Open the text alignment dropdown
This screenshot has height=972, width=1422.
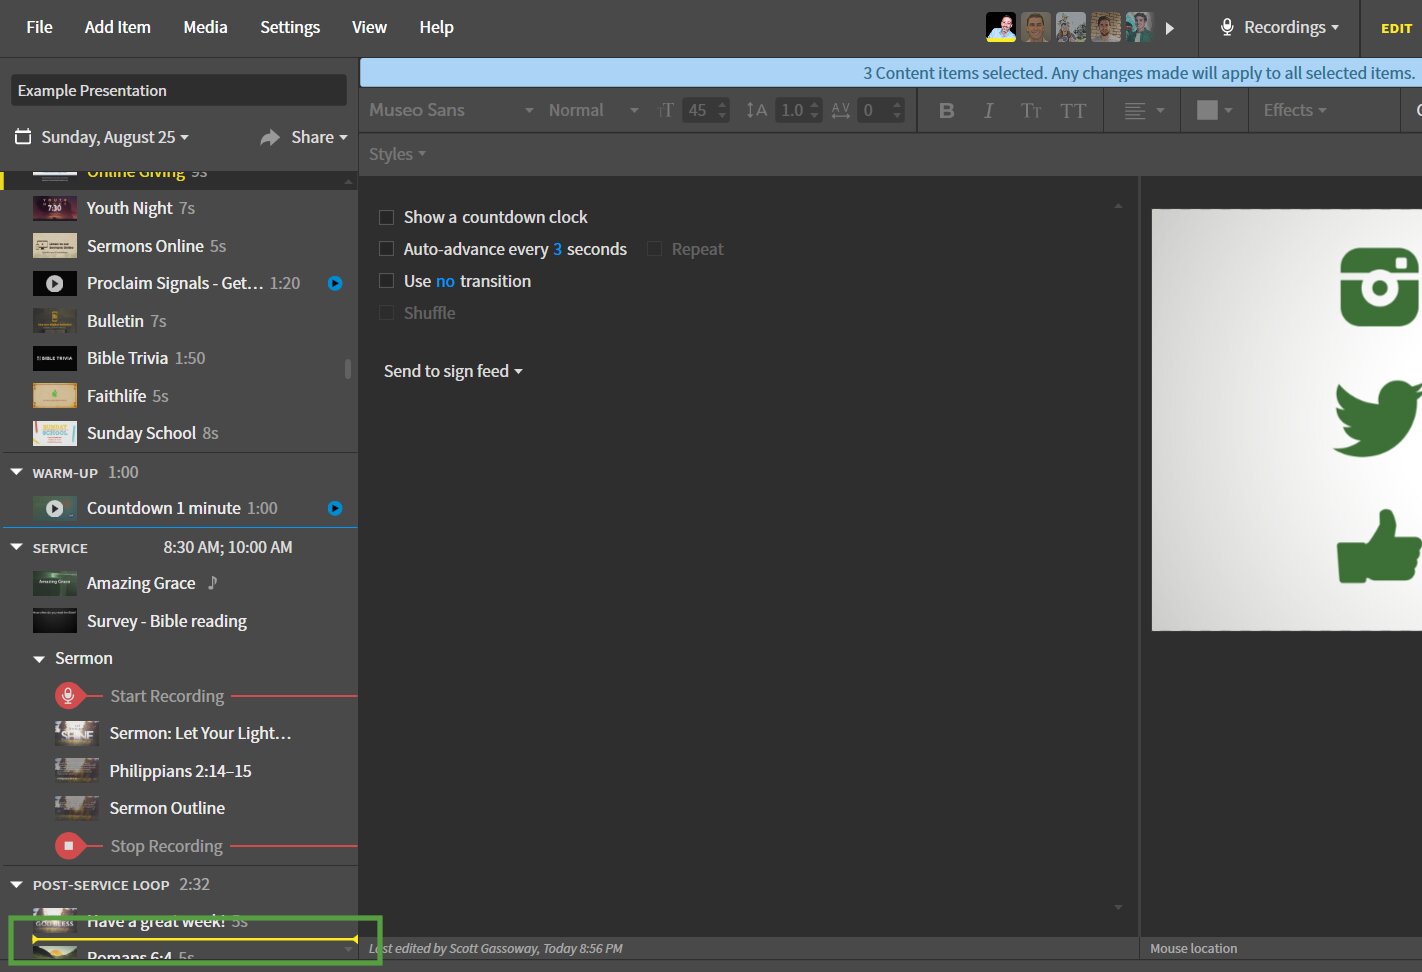[x=1144, y=110]
